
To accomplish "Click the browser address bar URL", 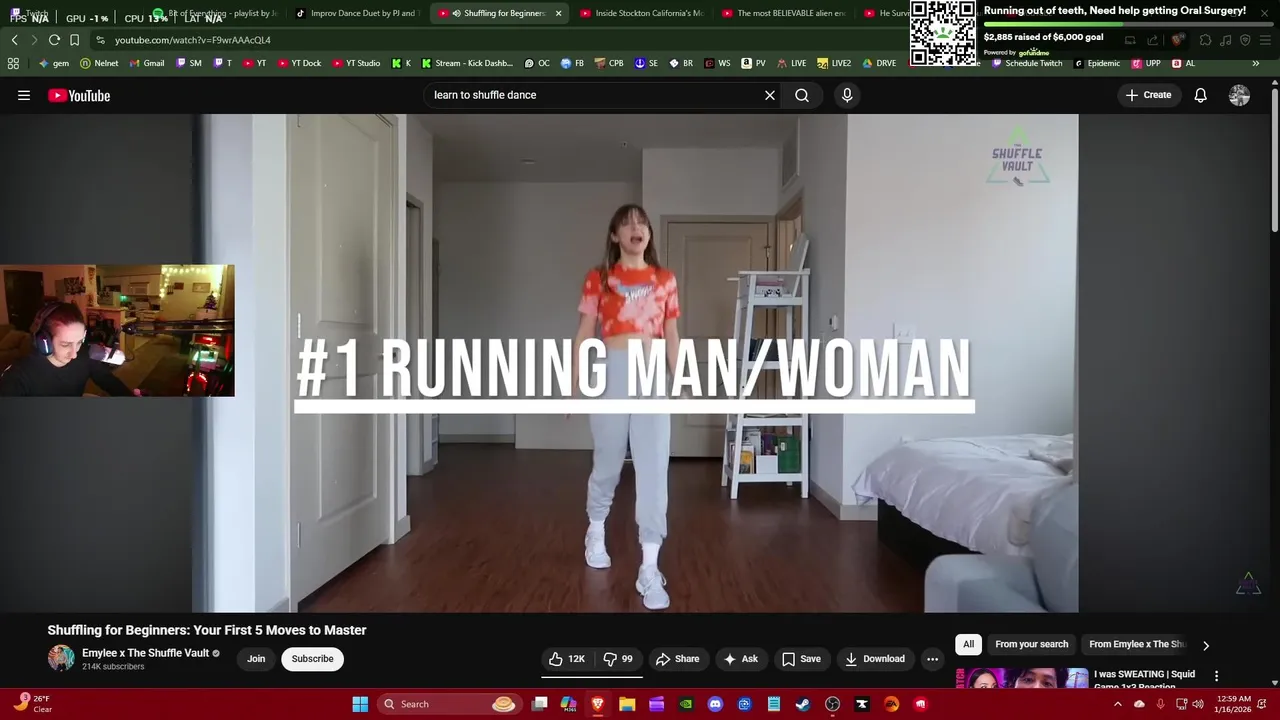I will [x=192, y=40].
